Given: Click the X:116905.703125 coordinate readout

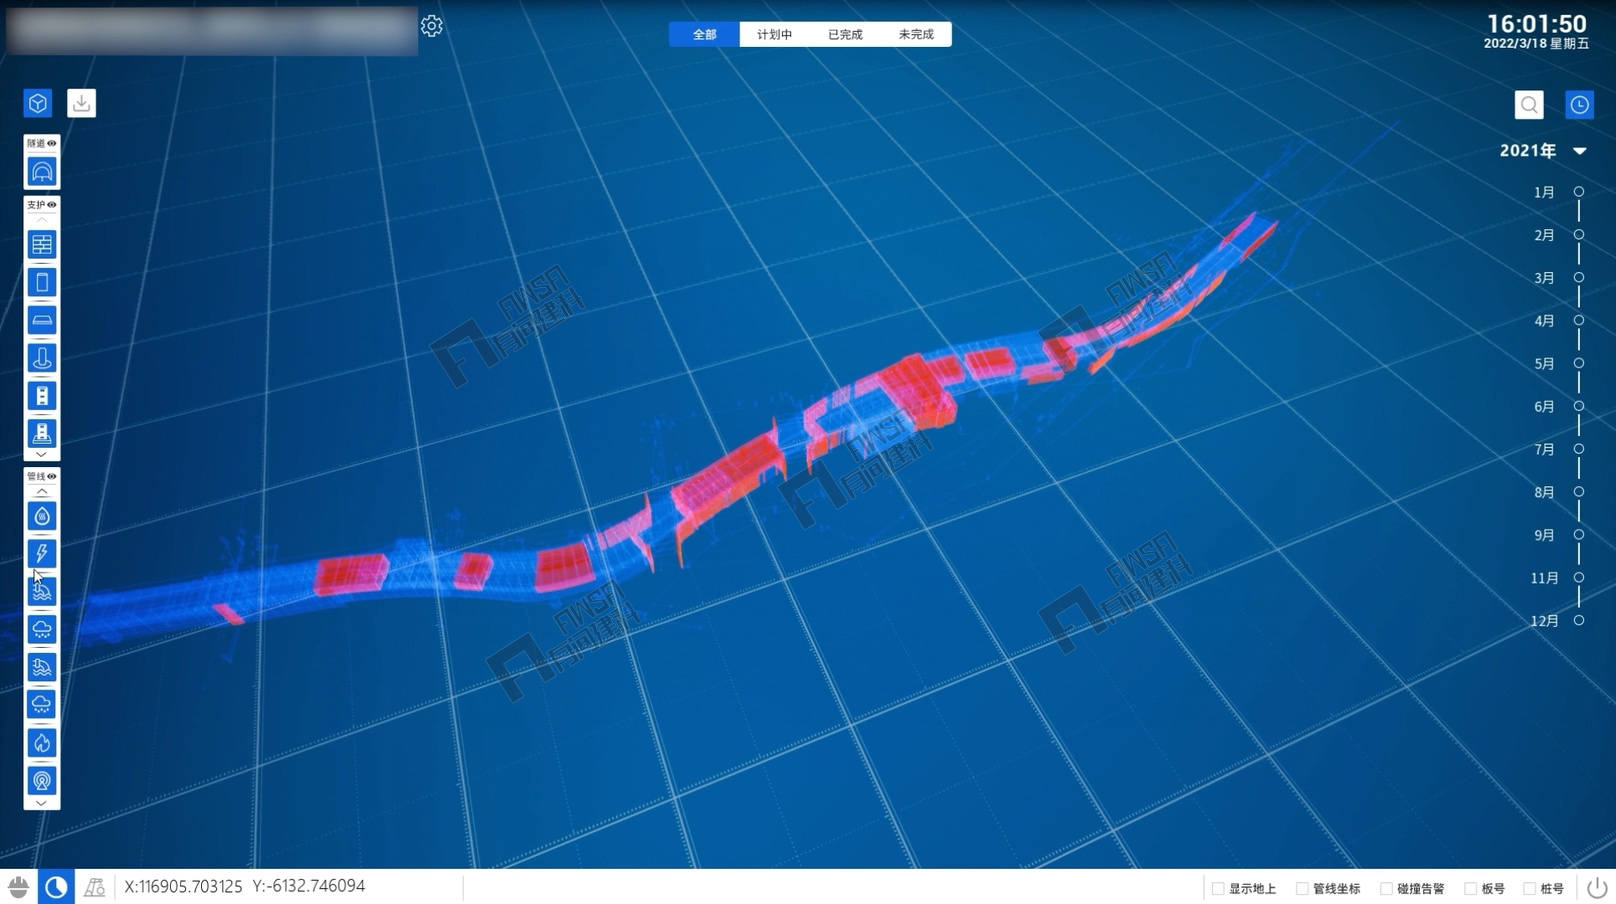Looking at the screenshot, I should pos(183,886).
